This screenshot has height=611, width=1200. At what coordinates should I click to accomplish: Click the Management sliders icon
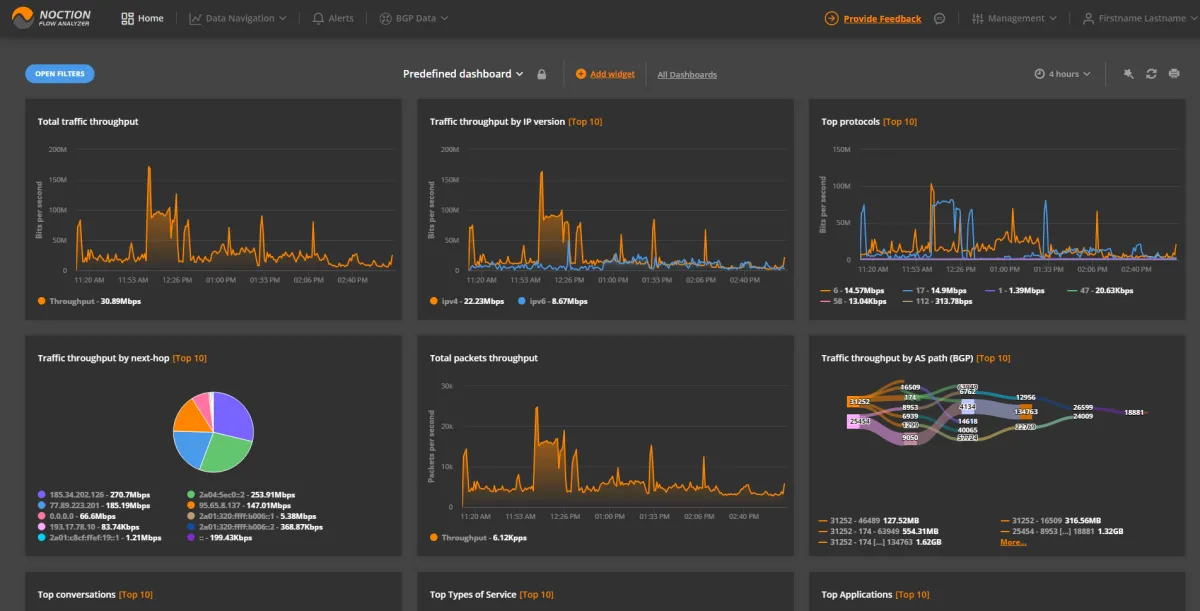[978, 18]
